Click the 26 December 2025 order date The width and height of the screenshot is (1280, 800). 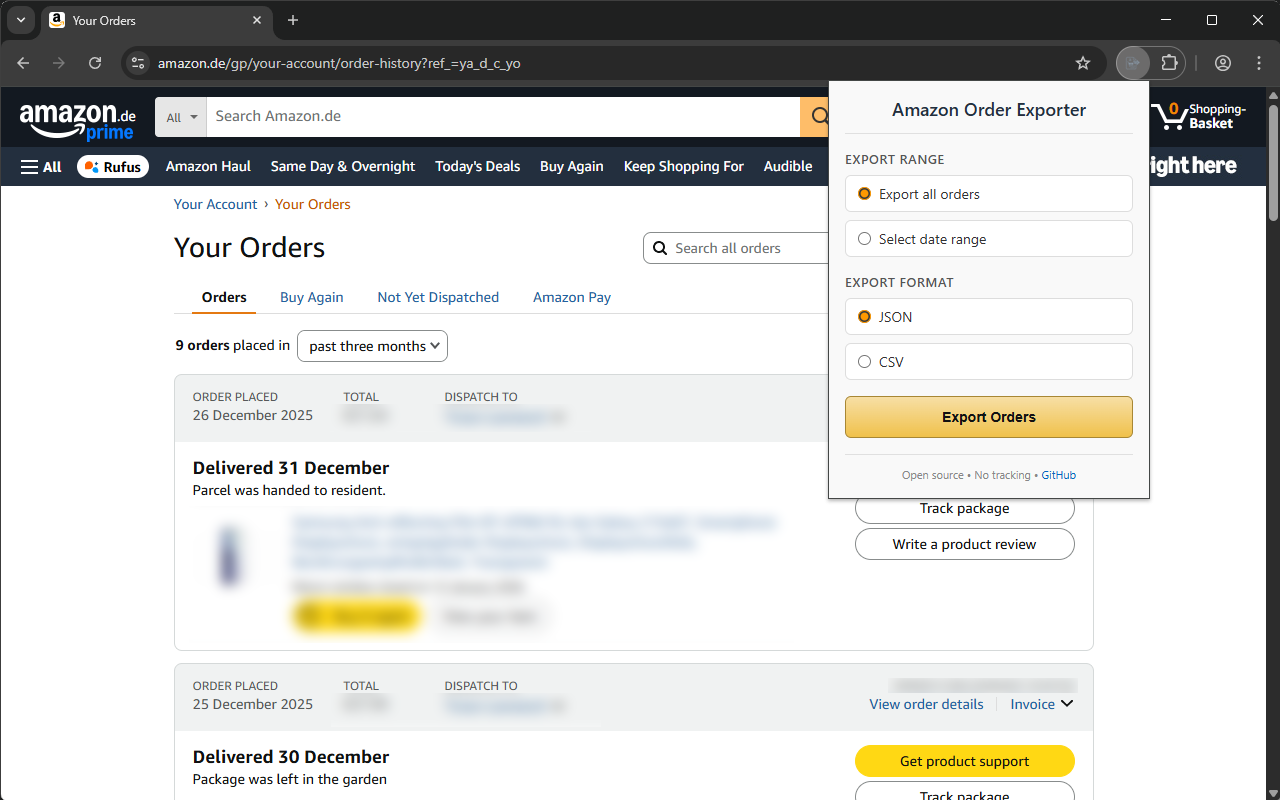[x=253, y=415]
